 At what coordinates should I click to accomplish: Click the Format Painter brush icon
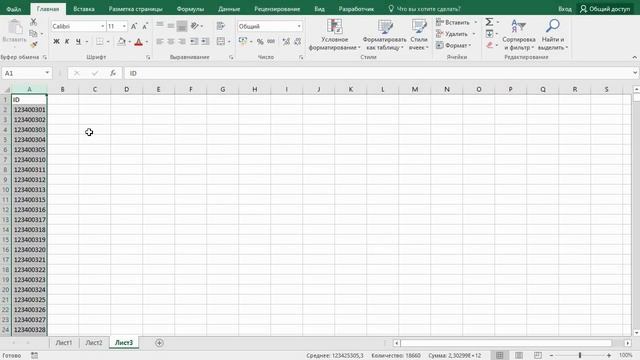[x=33, y=44]
